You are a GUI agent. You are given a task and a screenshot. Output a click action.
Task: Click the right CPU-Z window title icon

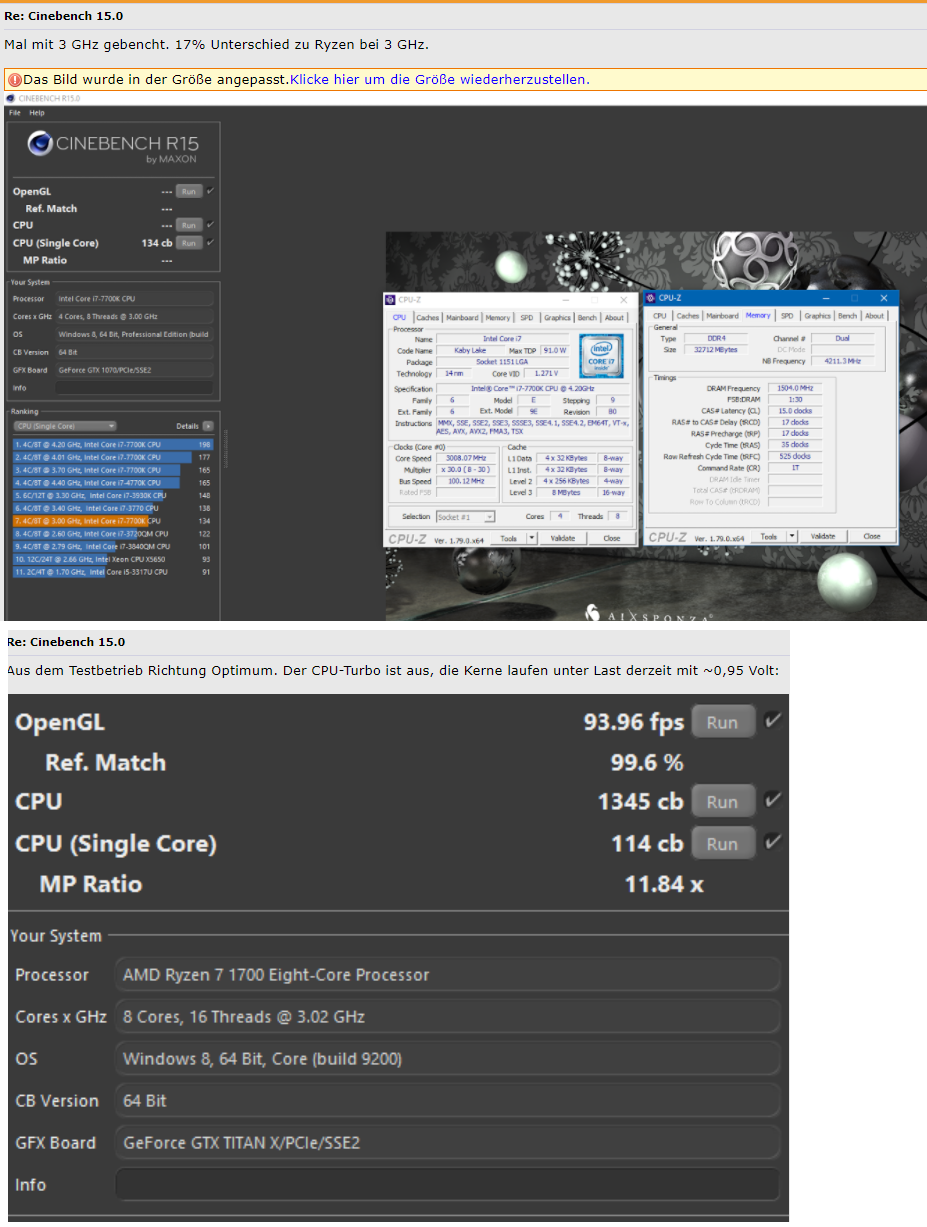coord(651,298)
